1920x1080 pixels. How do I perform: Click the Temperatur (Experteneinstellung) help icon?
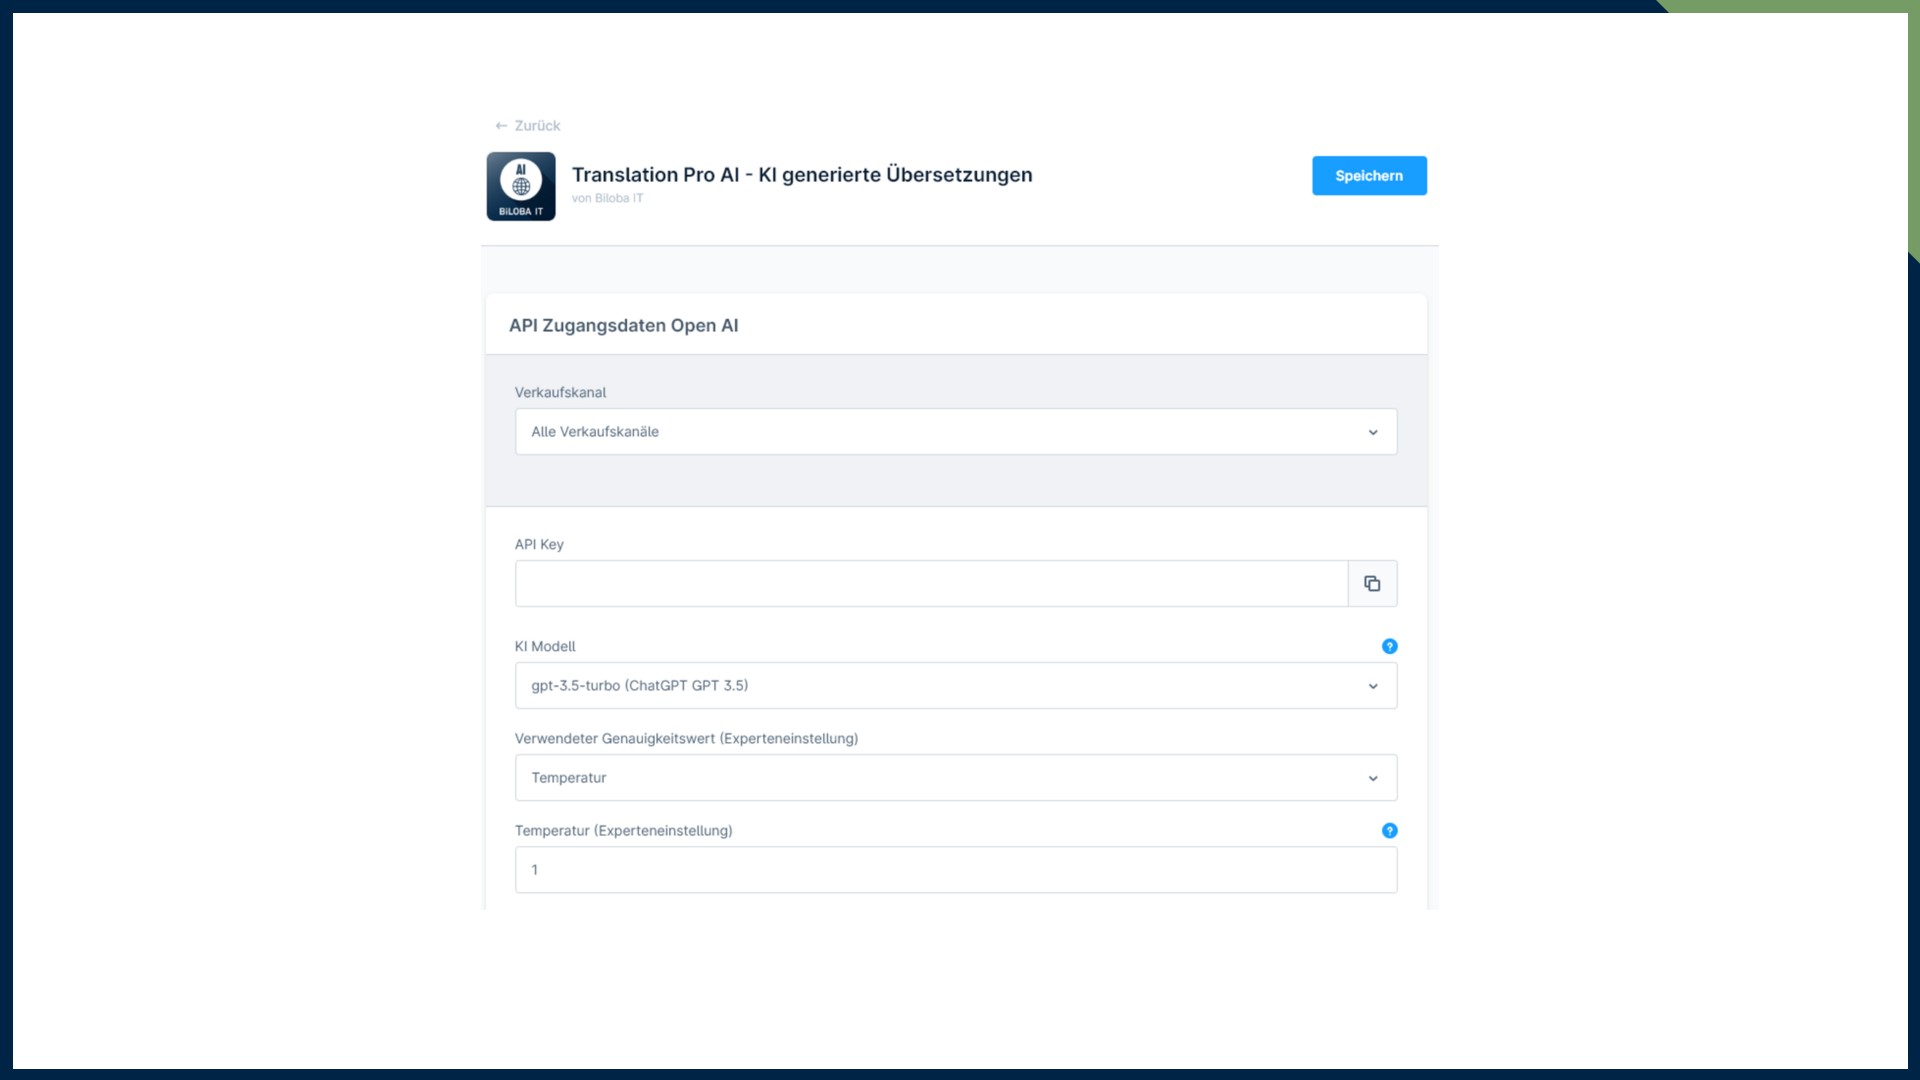coord(1390,830)
